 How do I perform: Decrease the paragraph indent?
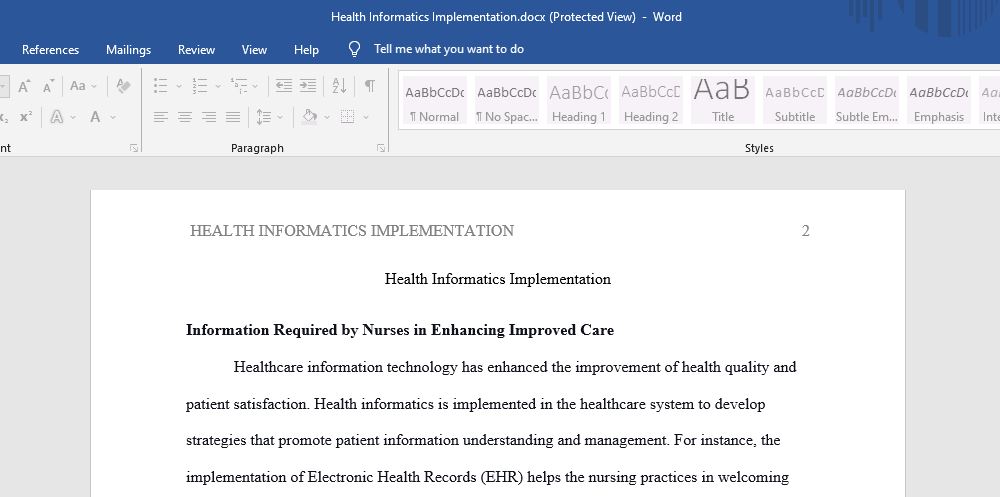click(x=284, y=85)
